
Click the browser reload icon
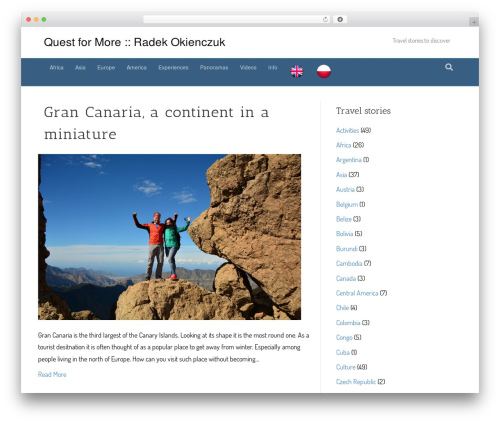pos(325,20)
